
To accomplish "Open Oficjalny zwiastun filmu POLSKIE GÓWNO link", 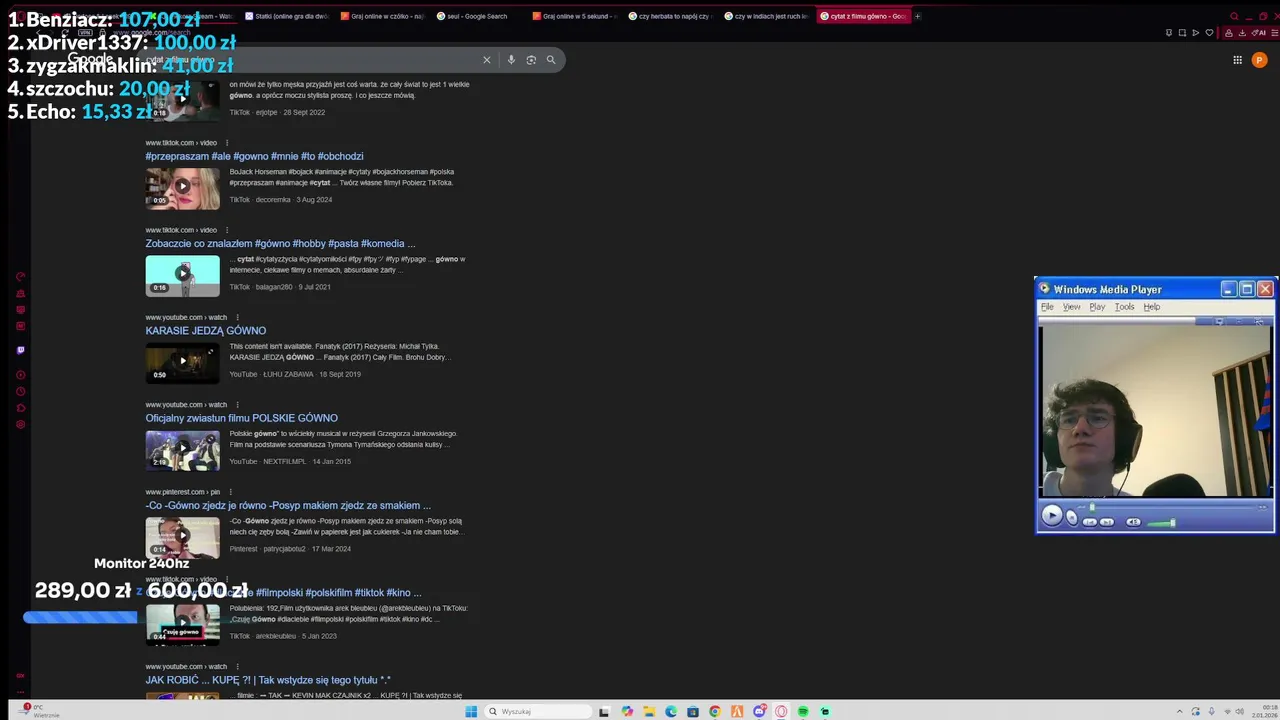I will pos(241,418).
